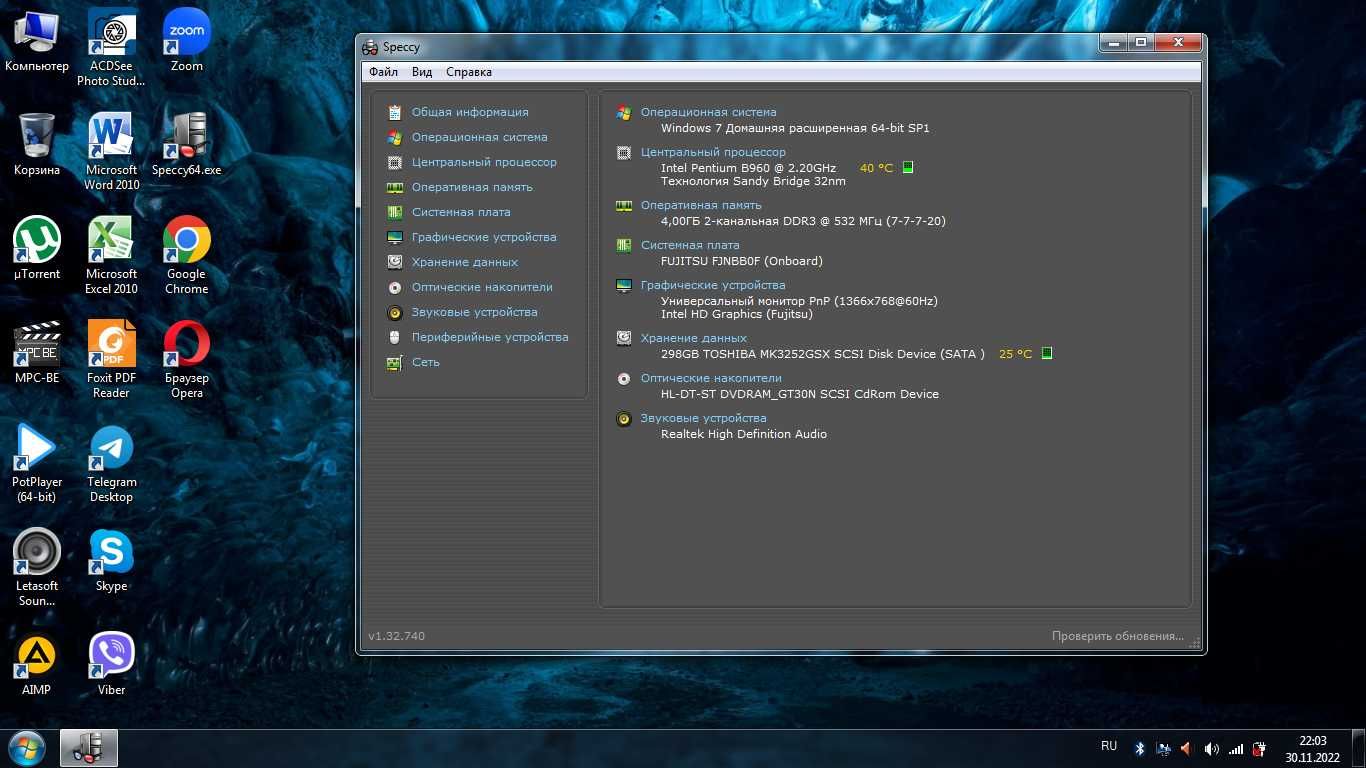Click the hard drive icon in summary pane
Image resolution: width=1366 pixels, height=768 pixels.
point(624,338)
